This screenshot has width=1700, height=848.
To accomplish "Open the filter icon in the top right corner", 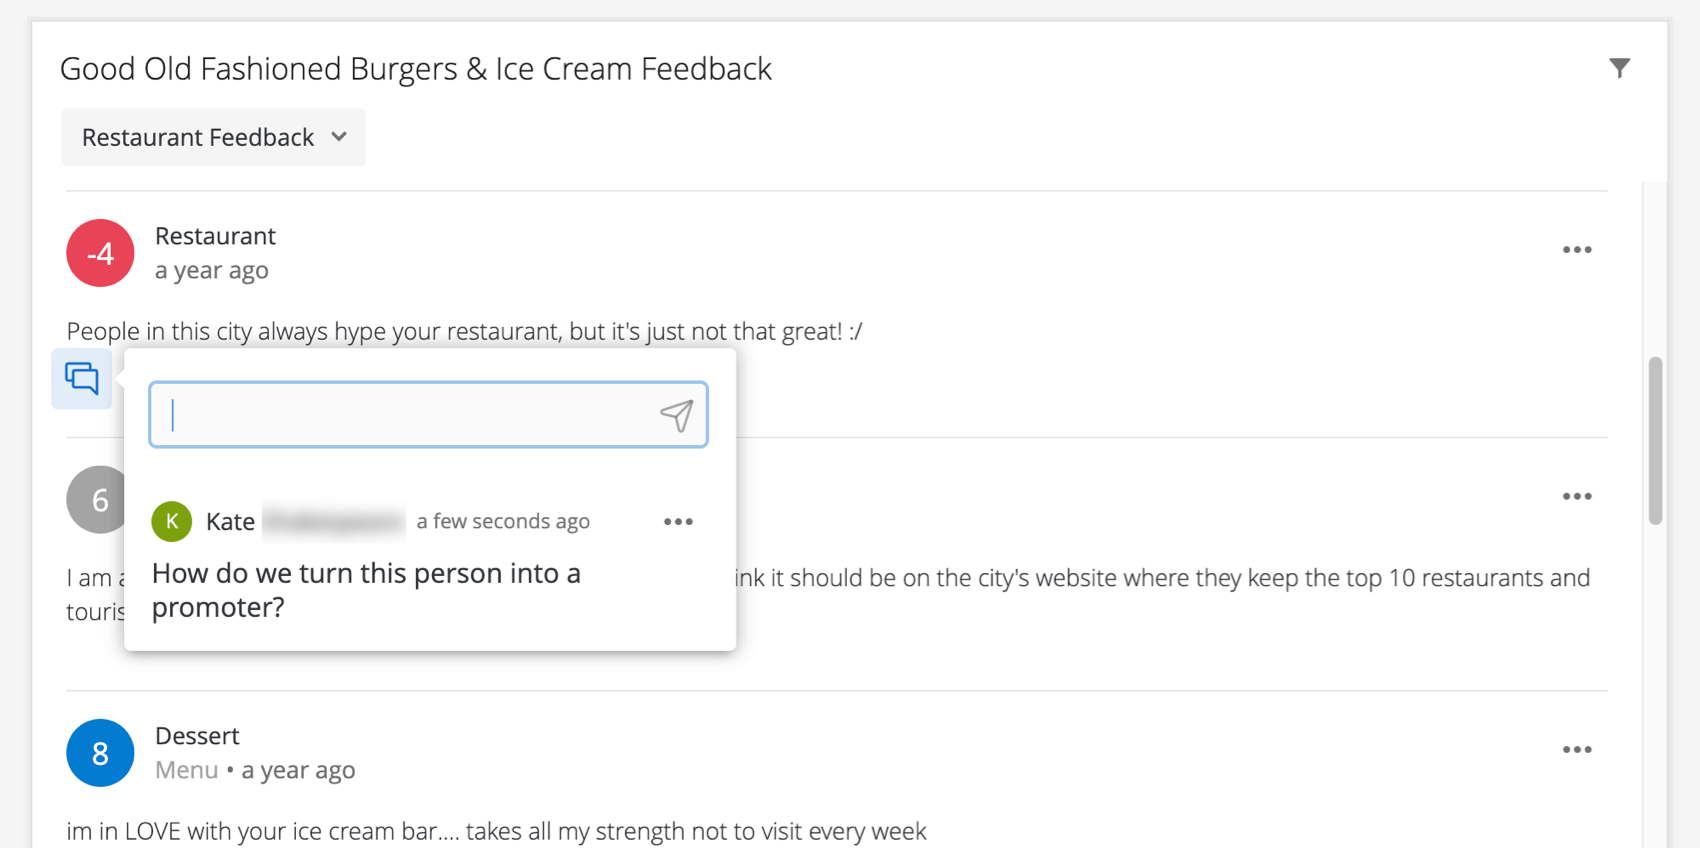I will (1620, 68).
